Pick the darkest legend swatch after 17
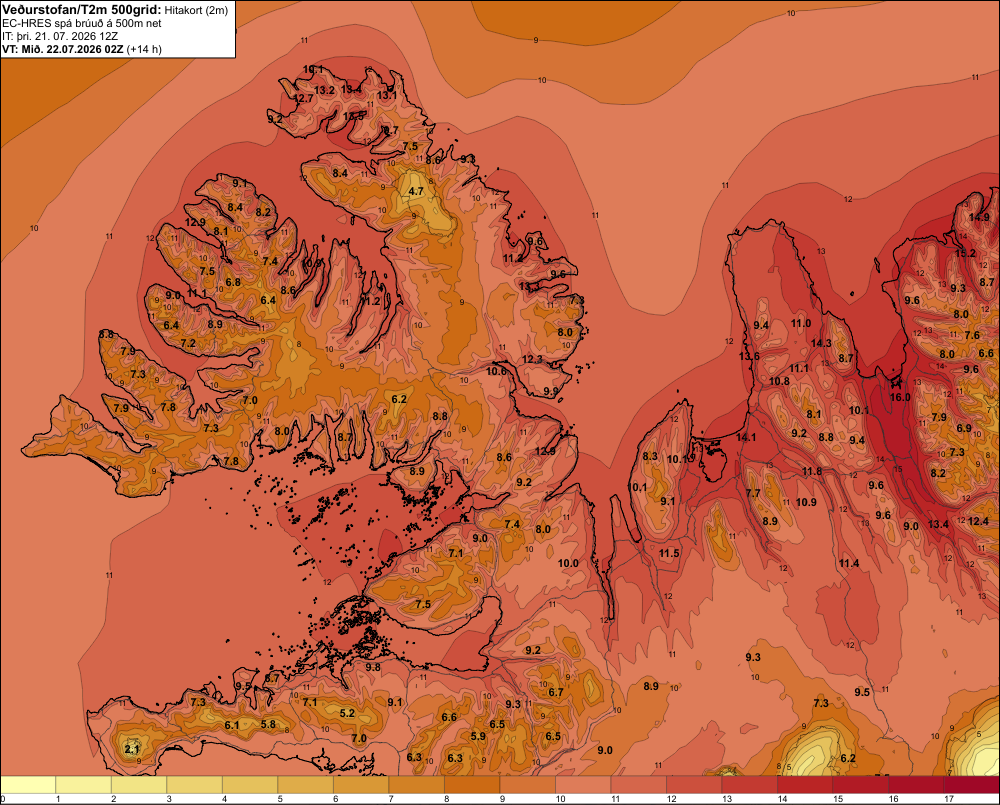1000x805 pixels. click(971, 785)
